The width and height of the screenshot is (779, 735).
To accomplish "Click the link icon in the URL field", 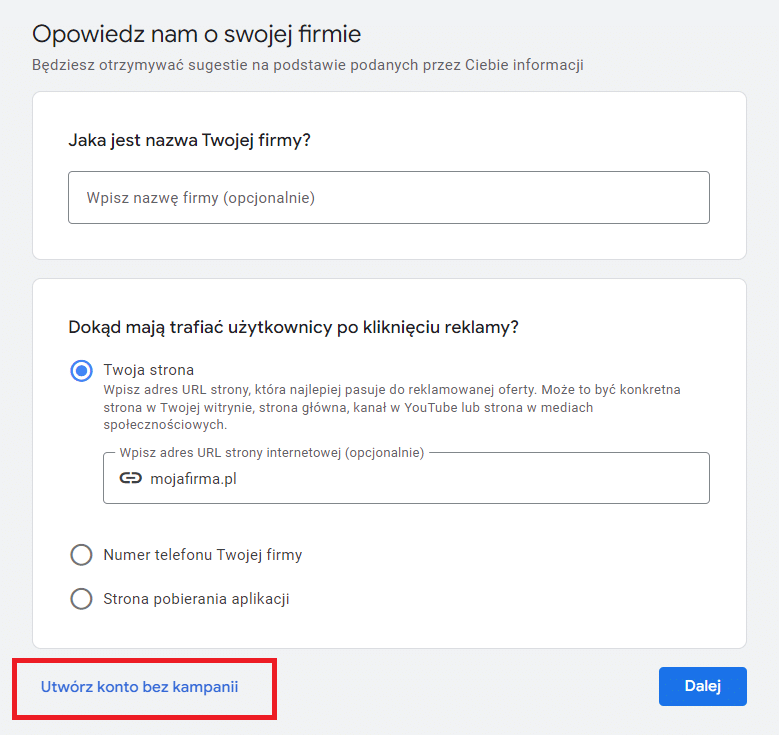I will (130, 478).
